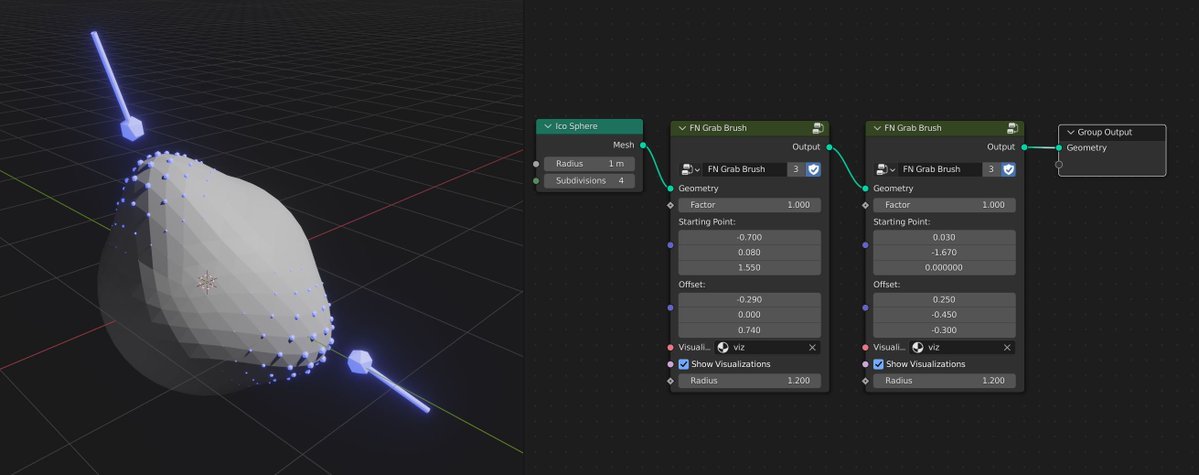The height and width of the screenshot is (475, 1199).
Task: Clear the viz material on first Grab Brush node
Action: [812, 347]
